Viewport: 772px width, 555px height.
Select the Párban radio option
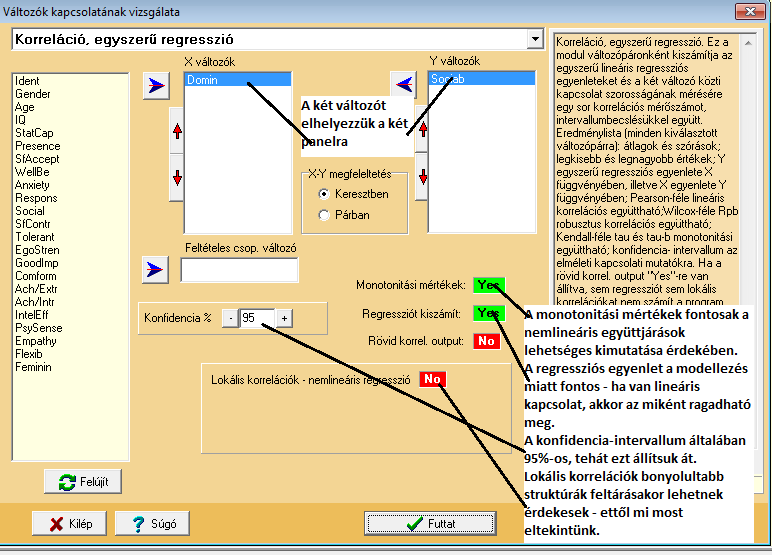323,214
